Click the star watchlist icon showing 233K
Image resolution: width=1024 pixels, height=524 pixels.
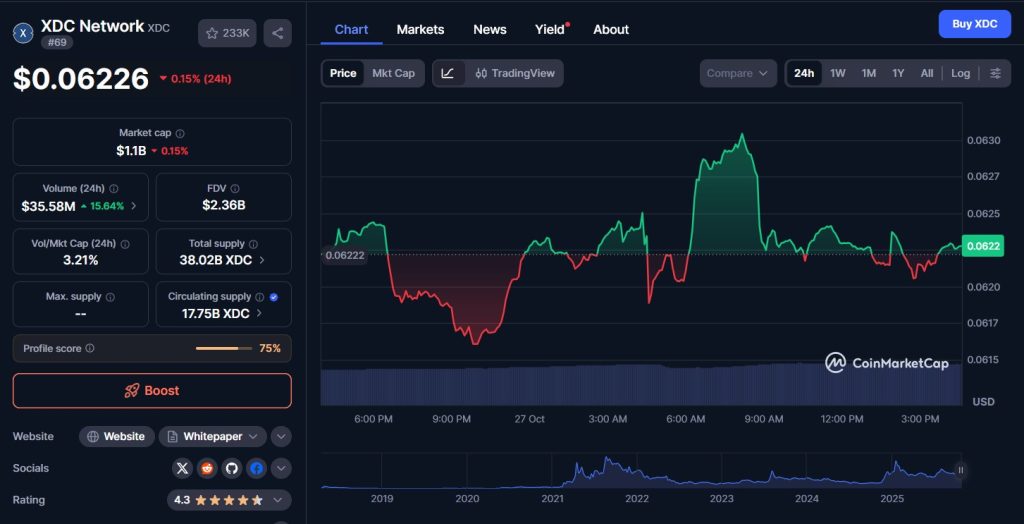click(x=227, y=33)
